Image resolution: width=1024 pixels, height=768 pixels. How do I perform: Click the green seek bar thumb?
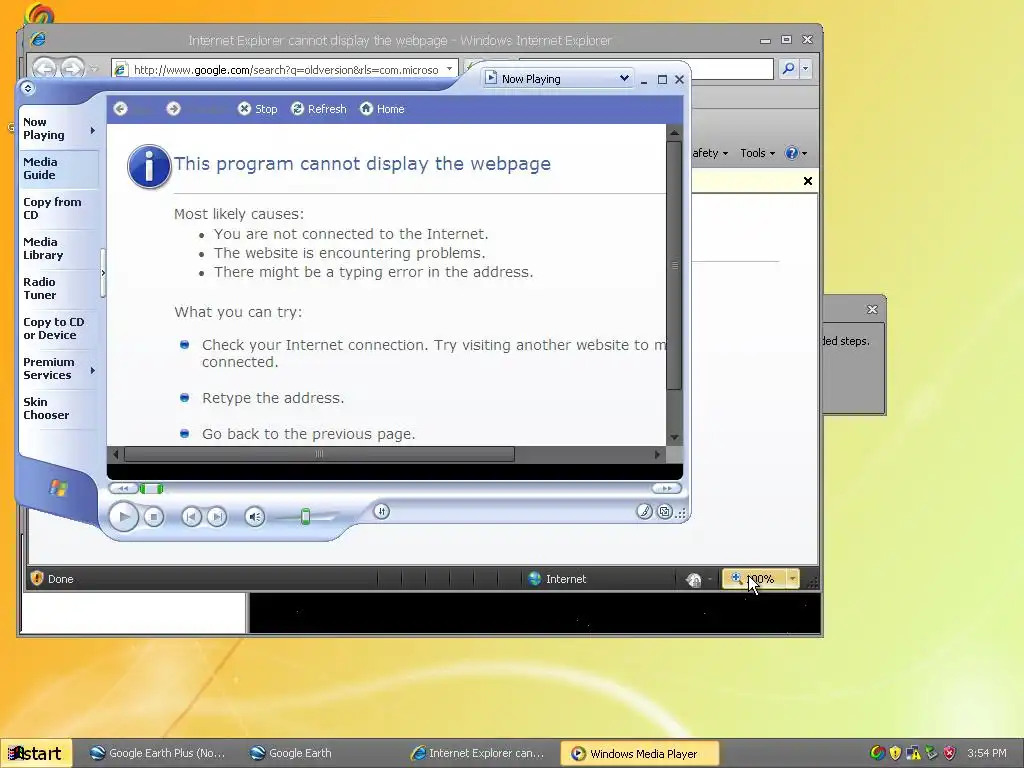click(x=152, y=488)
